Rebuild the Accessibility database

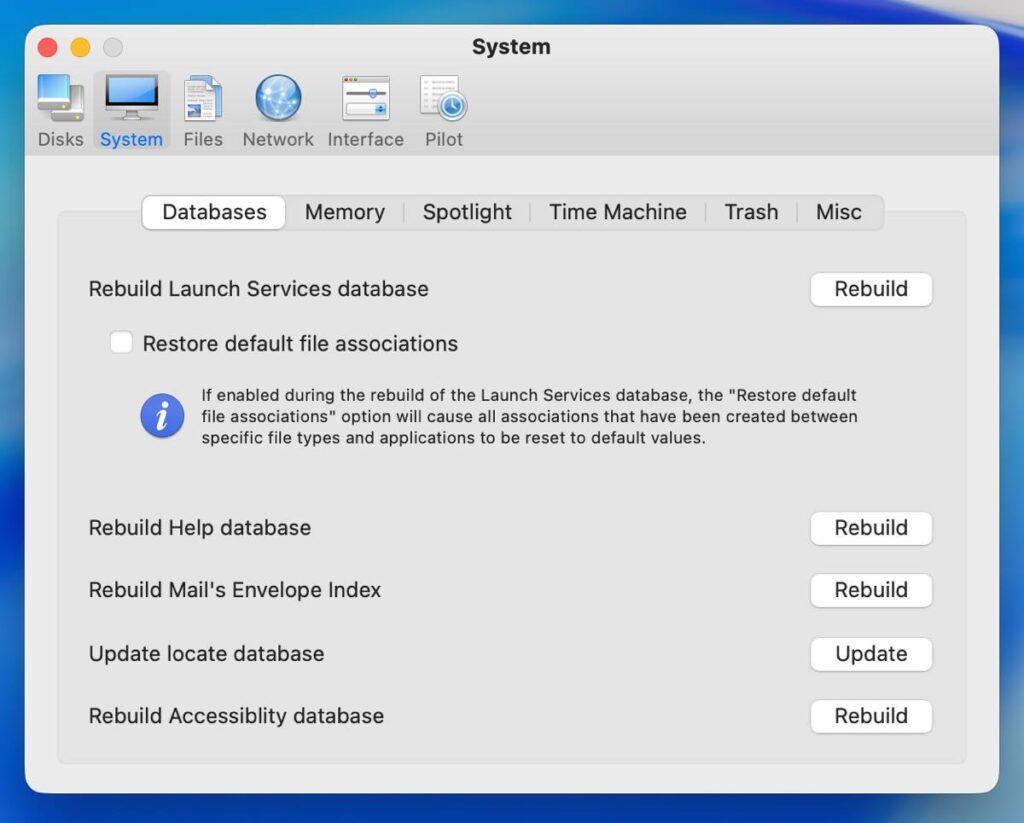pos(870,716)
